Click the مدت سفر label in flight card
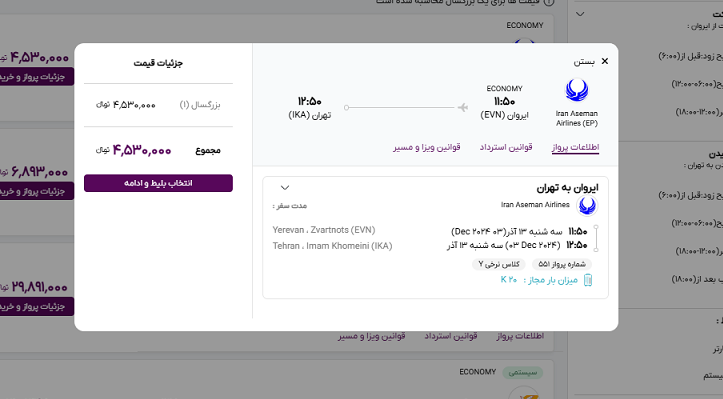 (x=290, y=206)
